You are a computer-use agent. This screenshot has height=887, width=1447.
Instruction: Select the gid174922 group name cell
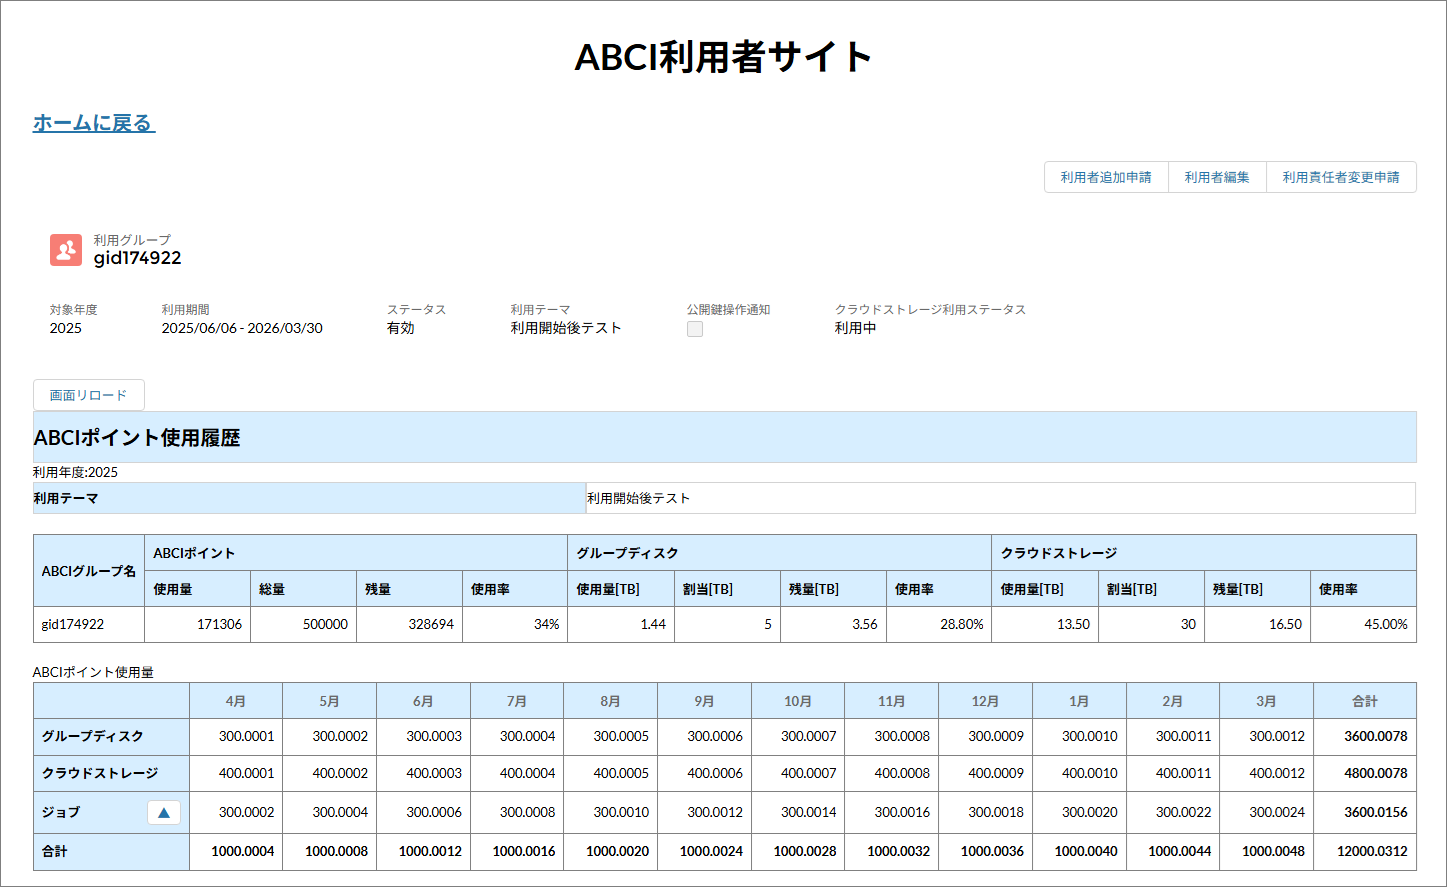(88, 624)
